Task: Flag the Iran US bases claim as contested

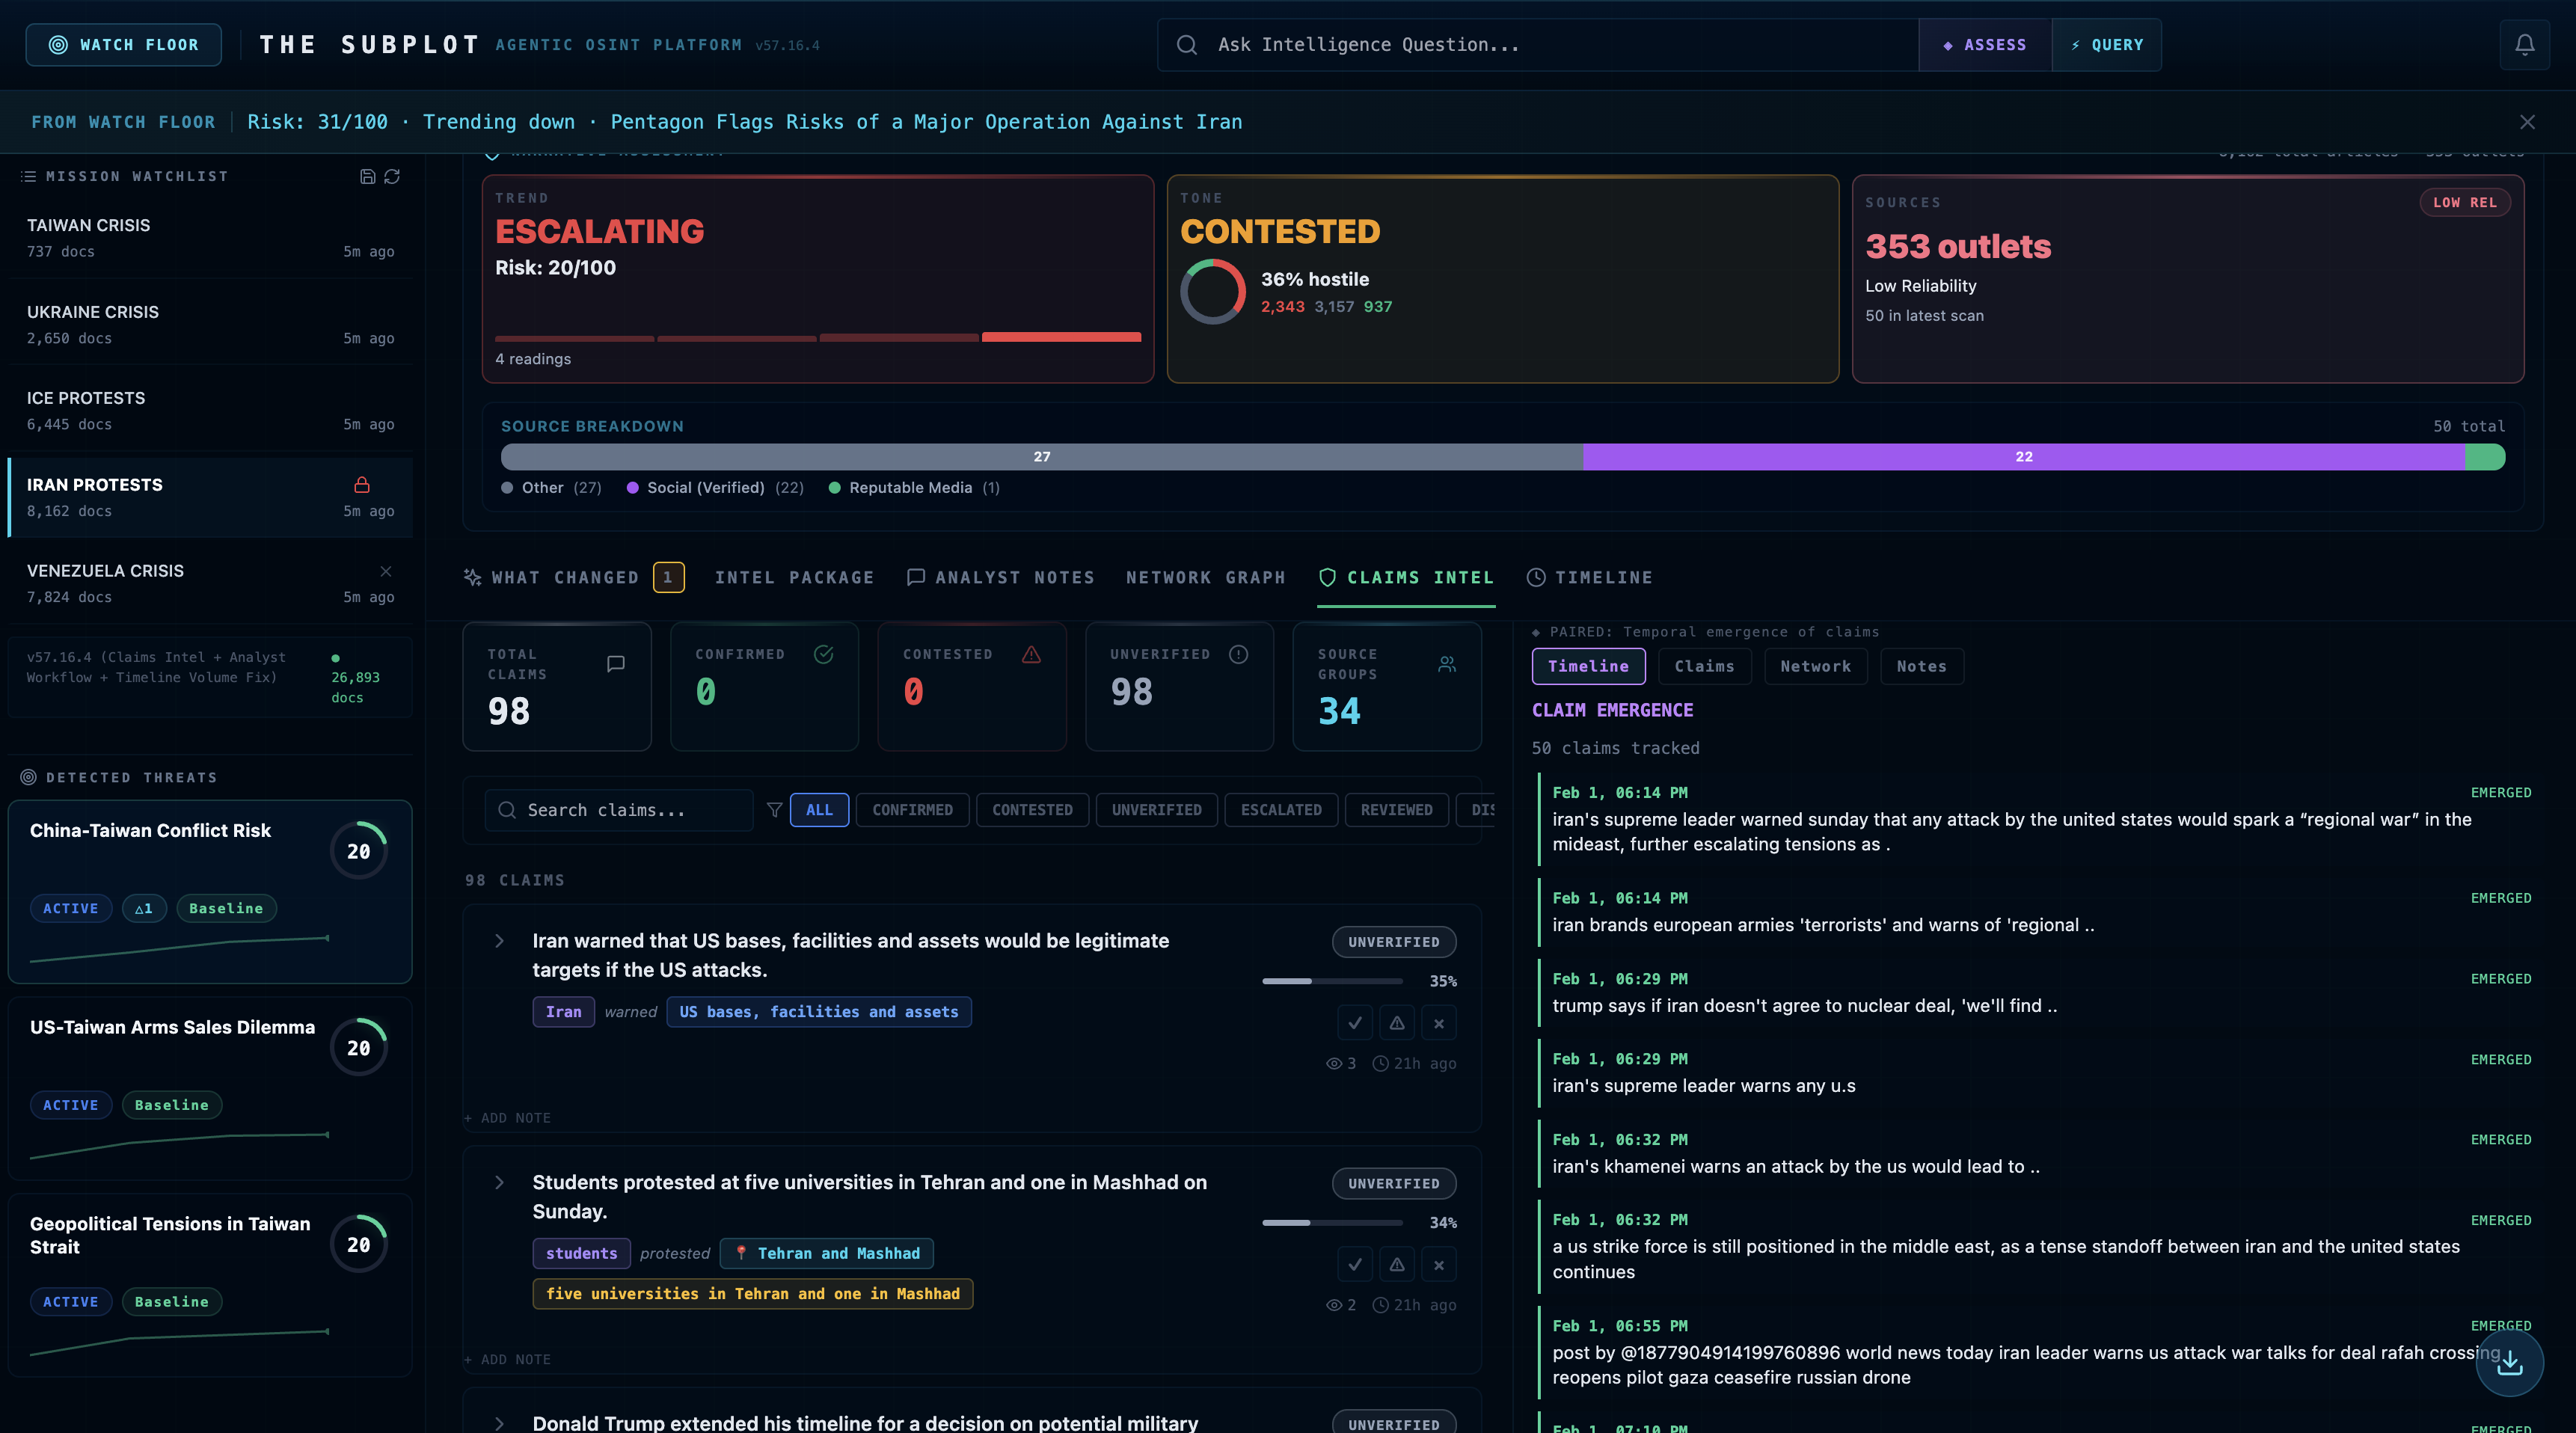Action: pyautogui.click(x=1396, y=1023)
